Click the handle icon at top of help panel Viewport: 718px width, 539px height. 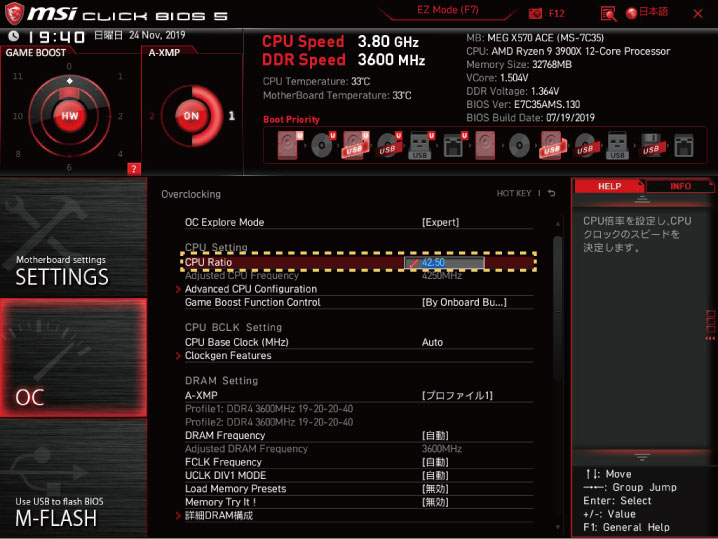point(642,199)
